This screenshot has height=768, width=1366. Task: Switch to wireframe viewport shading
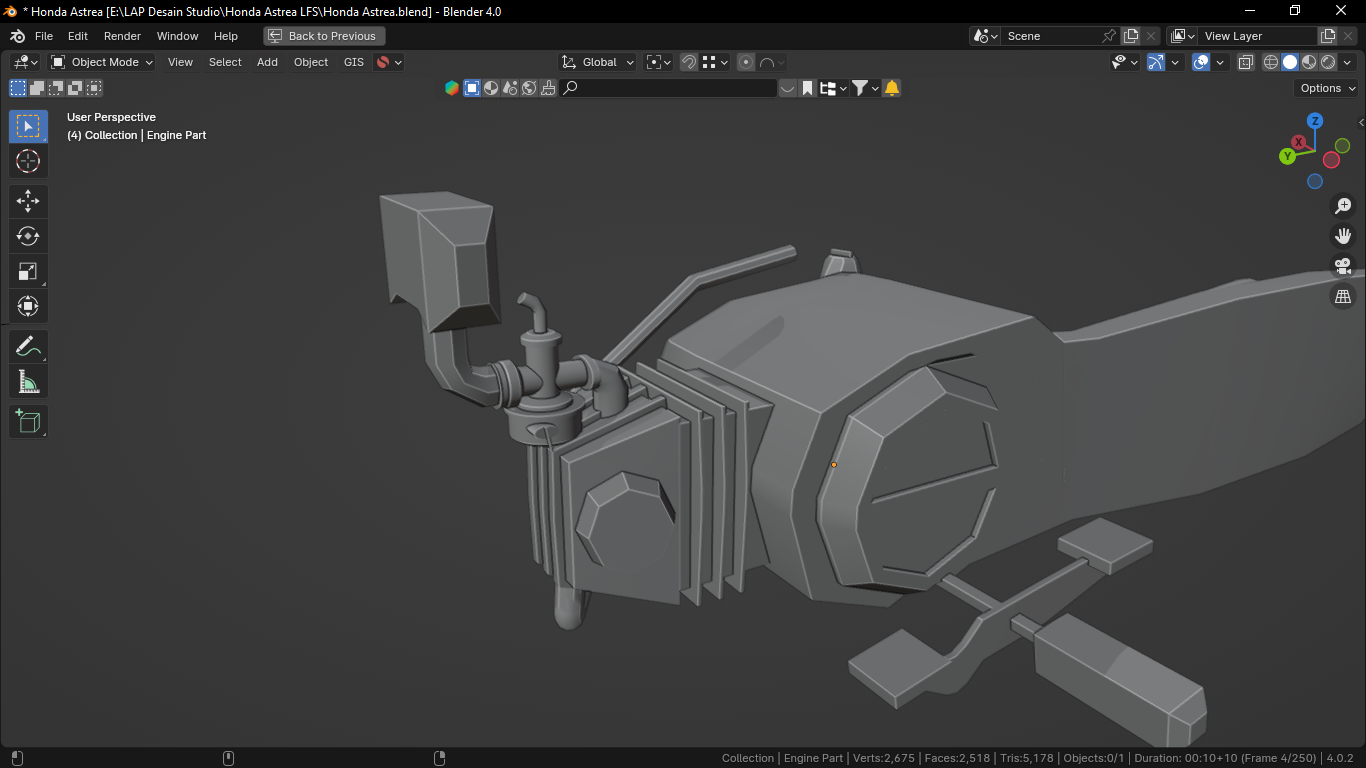click(x=1271, y=62)
